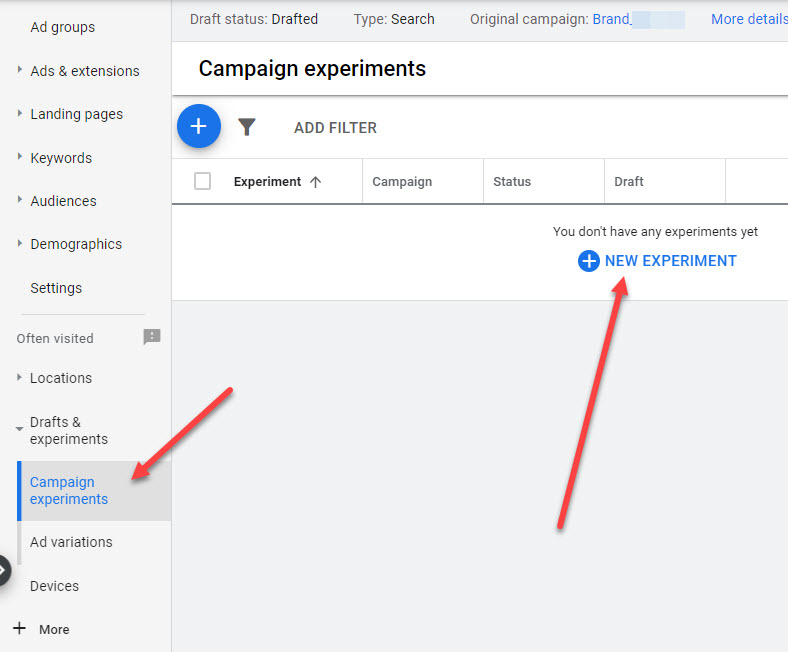Open the filter funnel icon
This screenshot has width=788, height=652.
click(247, 127)
